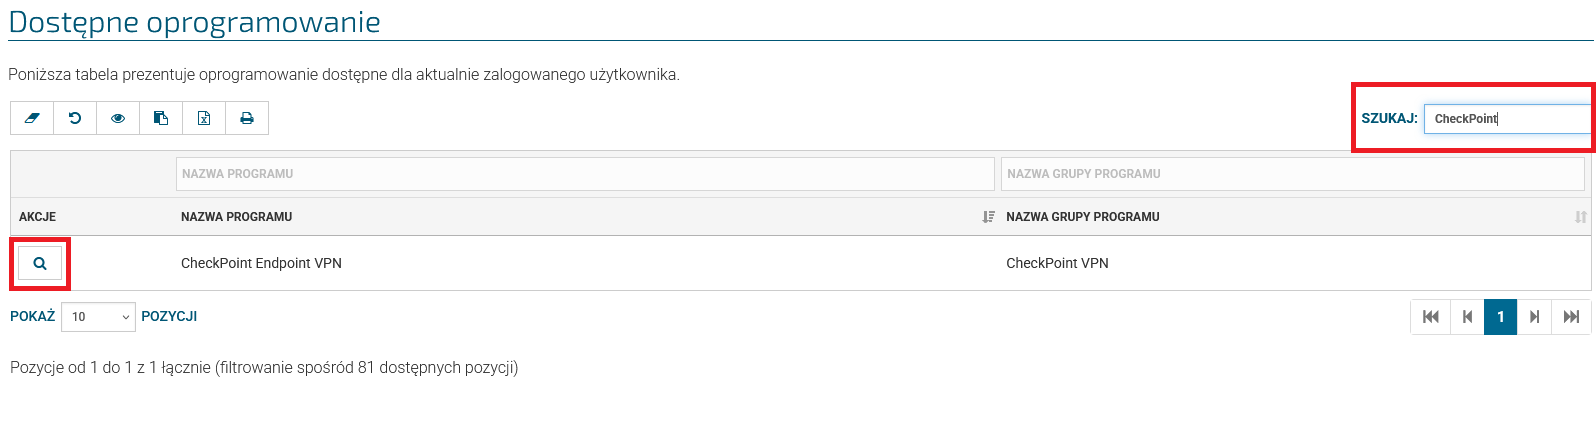Viewport: 1596px width, 429px height.
Task: Click the Nazwa programu filter input
Action: pos(585,174)
